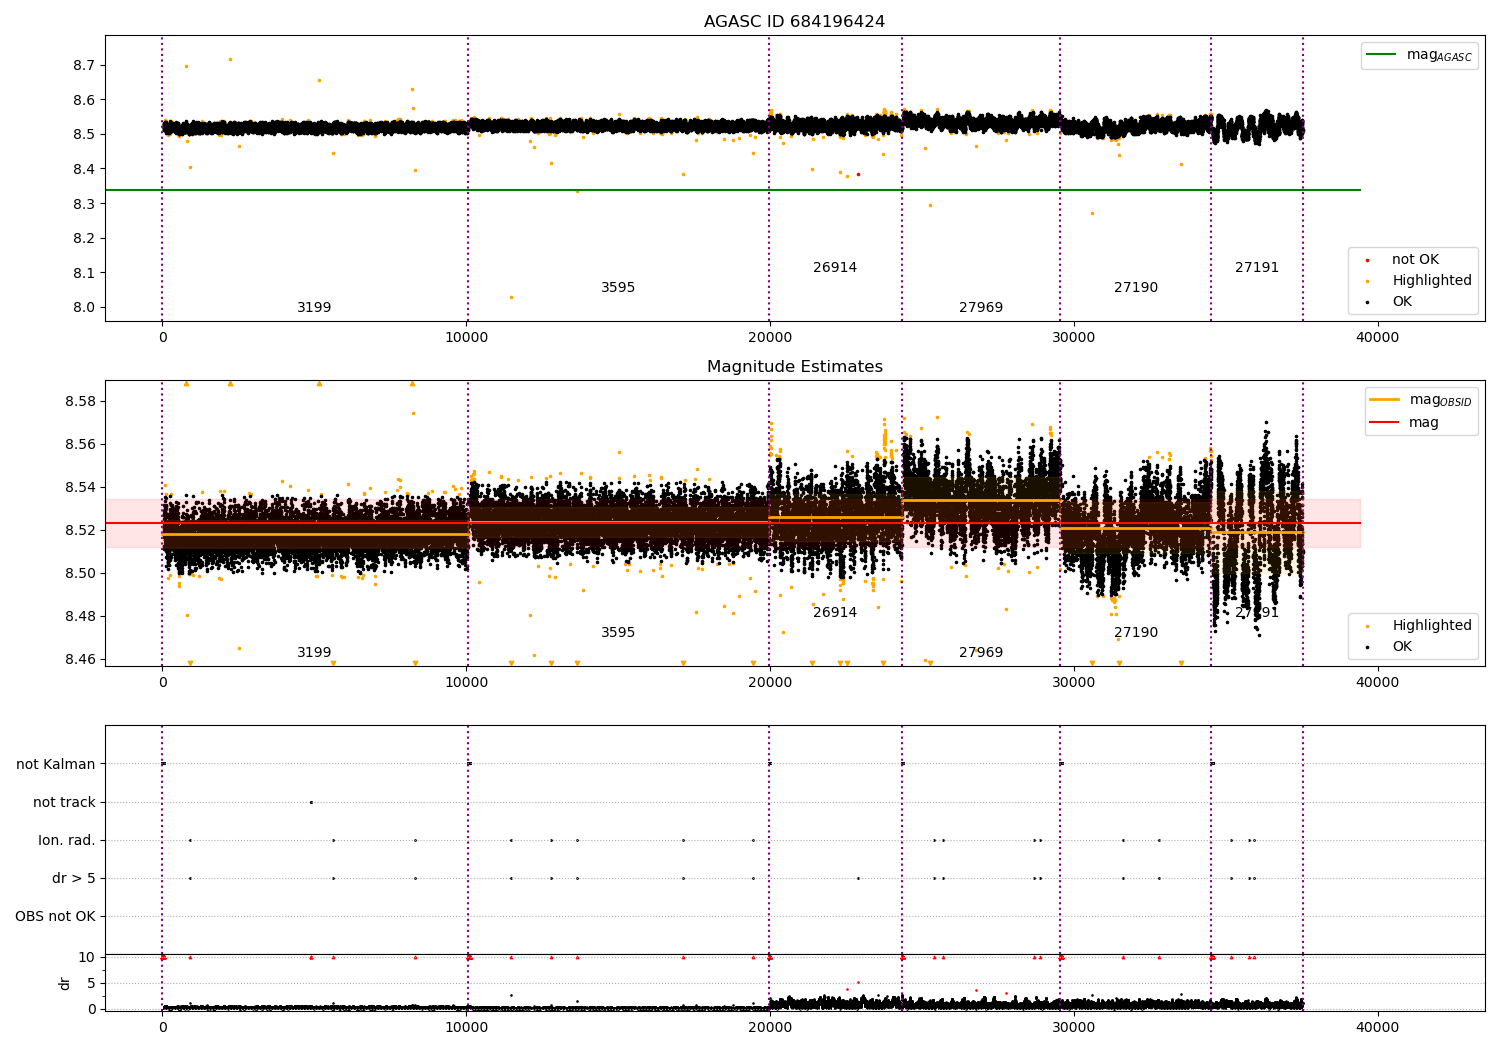The width and height of the screenshot is (1500, 1050).
Task: Click obsid label 27969 in Magnitude Estimates plot
Action: pos(981,653)
